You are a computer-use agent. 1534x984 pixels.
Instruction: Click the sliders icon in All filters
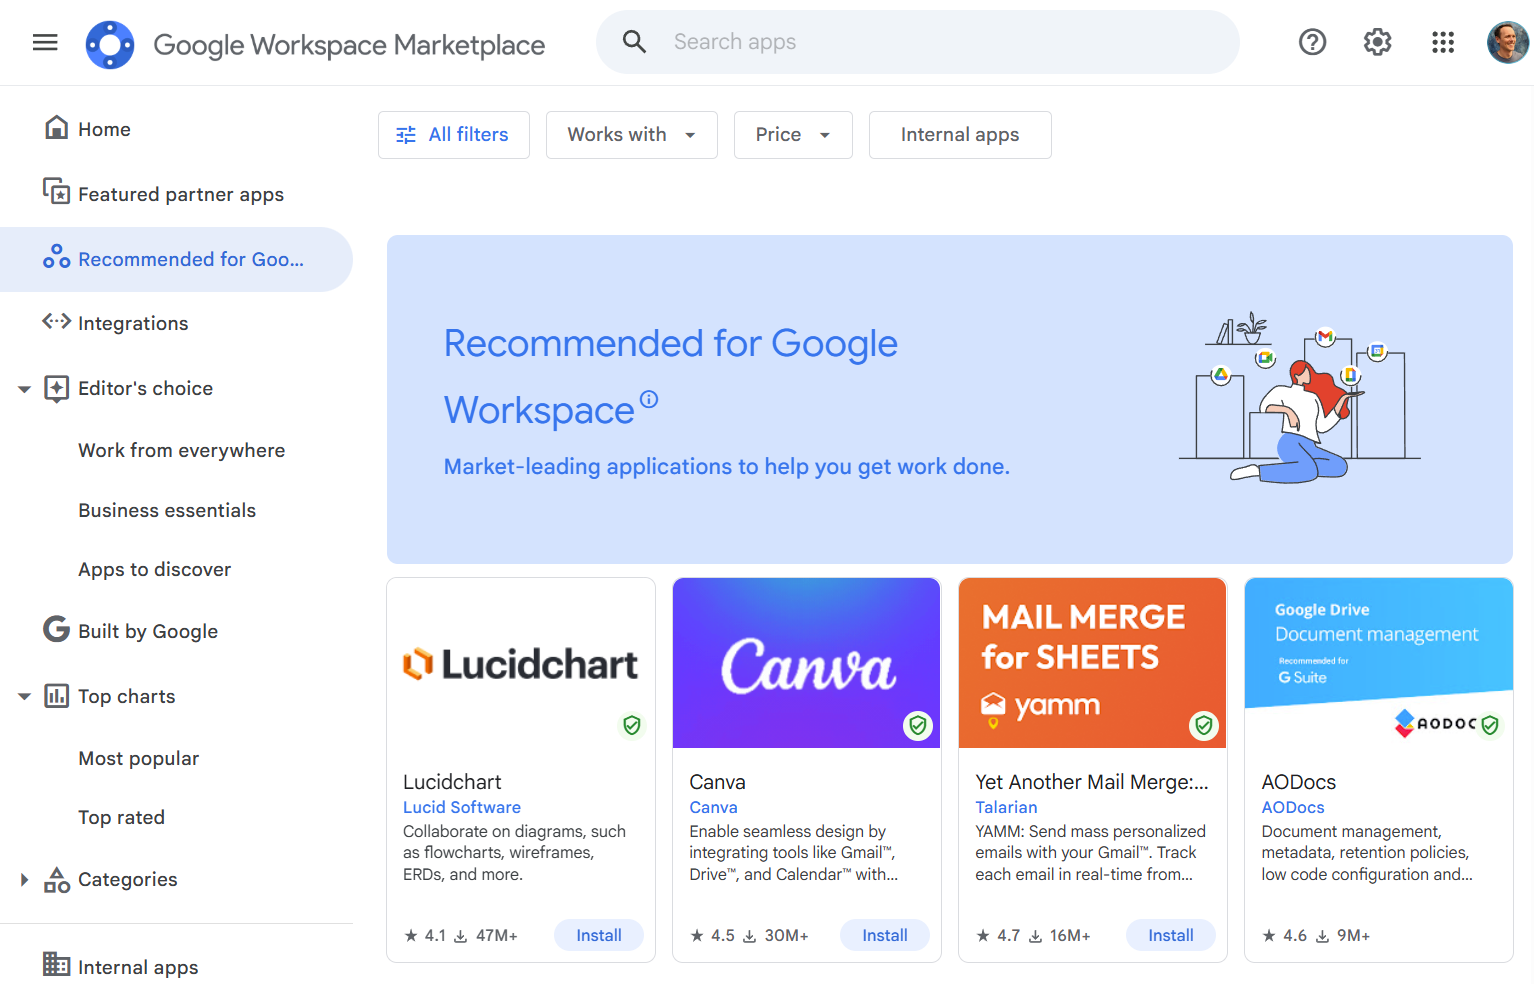point(406,135)
